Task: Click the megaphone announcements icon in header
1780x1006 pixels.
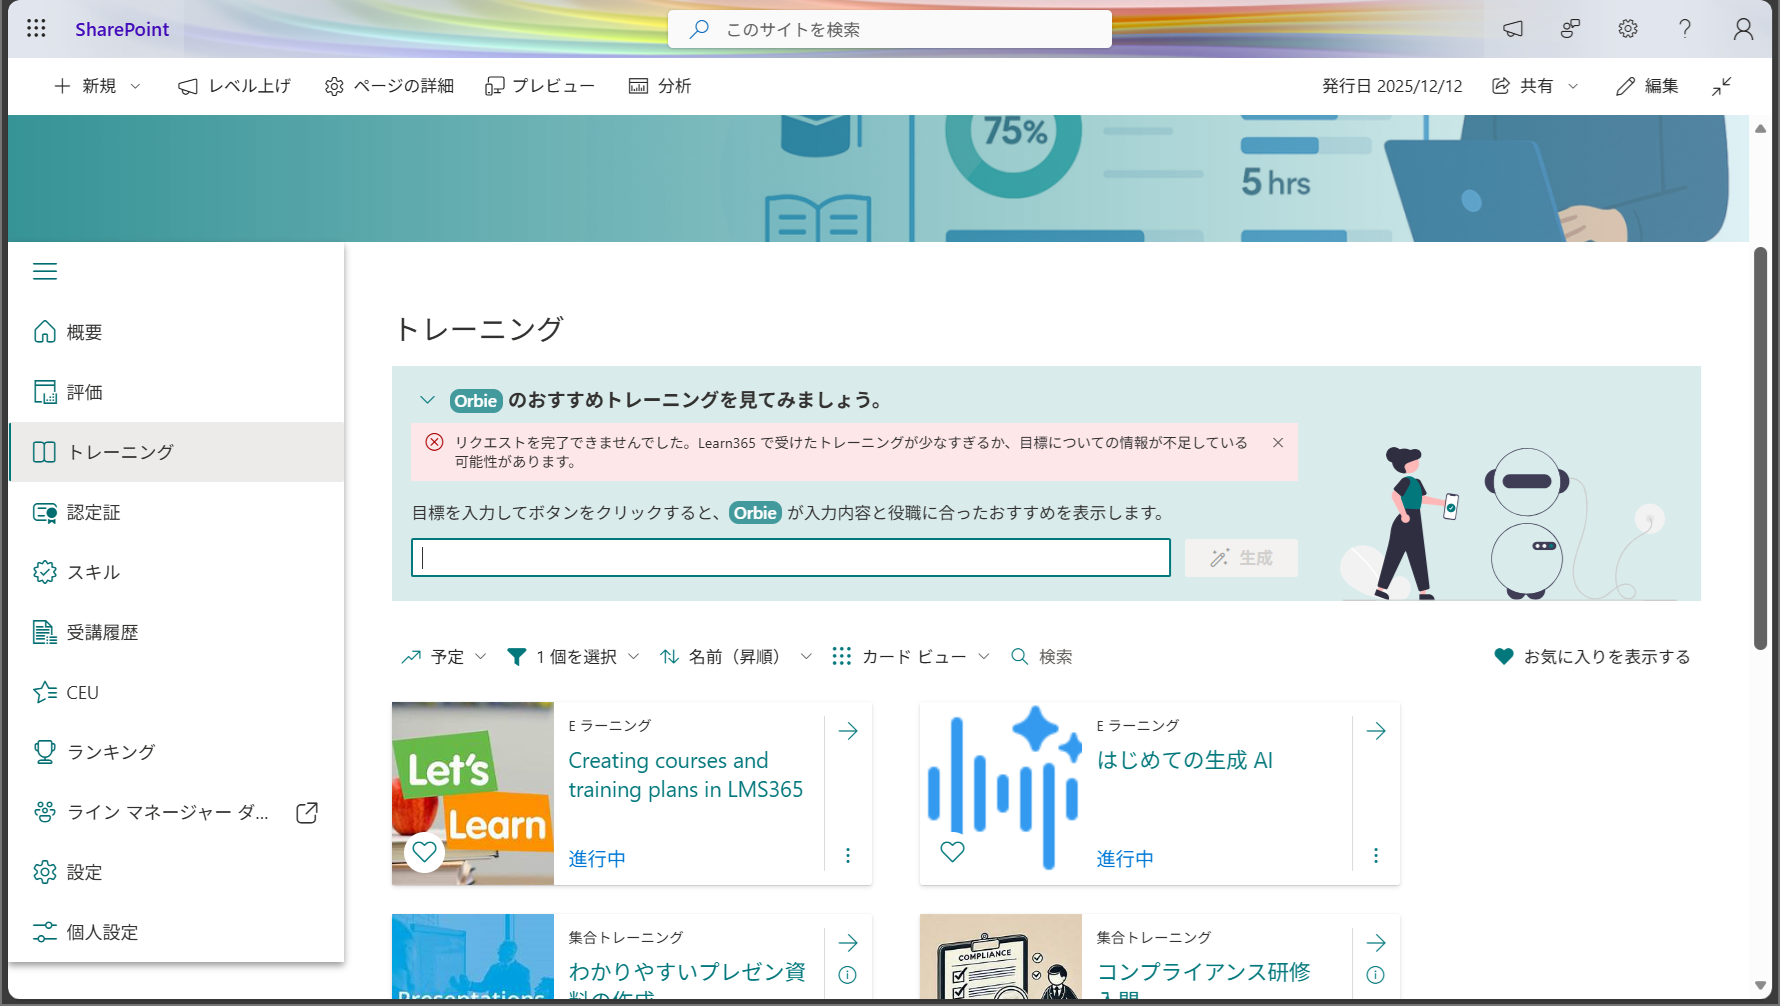Action: click(x=1513, y=29)
